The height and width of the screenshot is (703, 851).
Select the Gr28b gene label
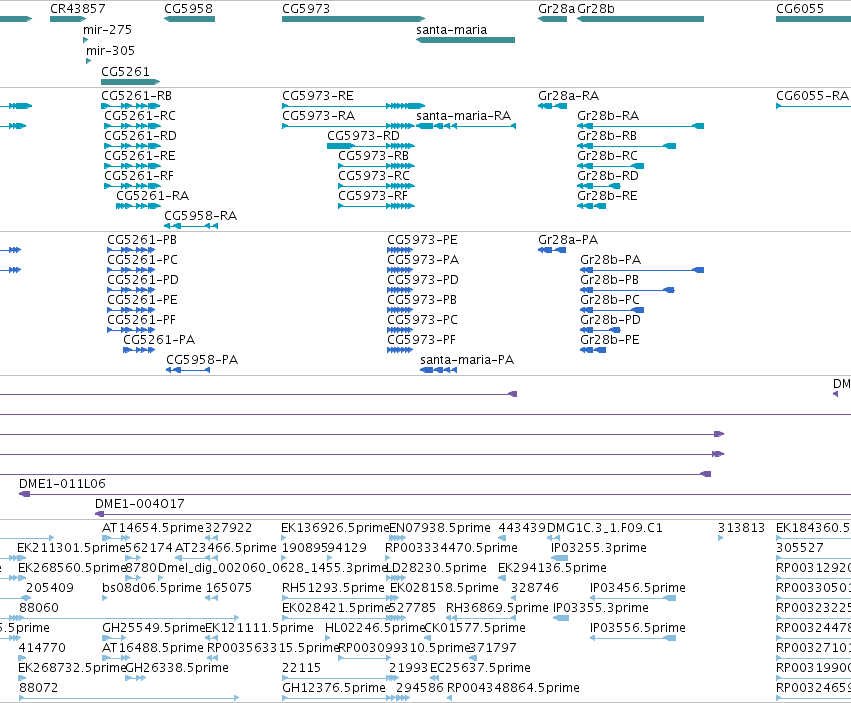(x=596, y=9)
